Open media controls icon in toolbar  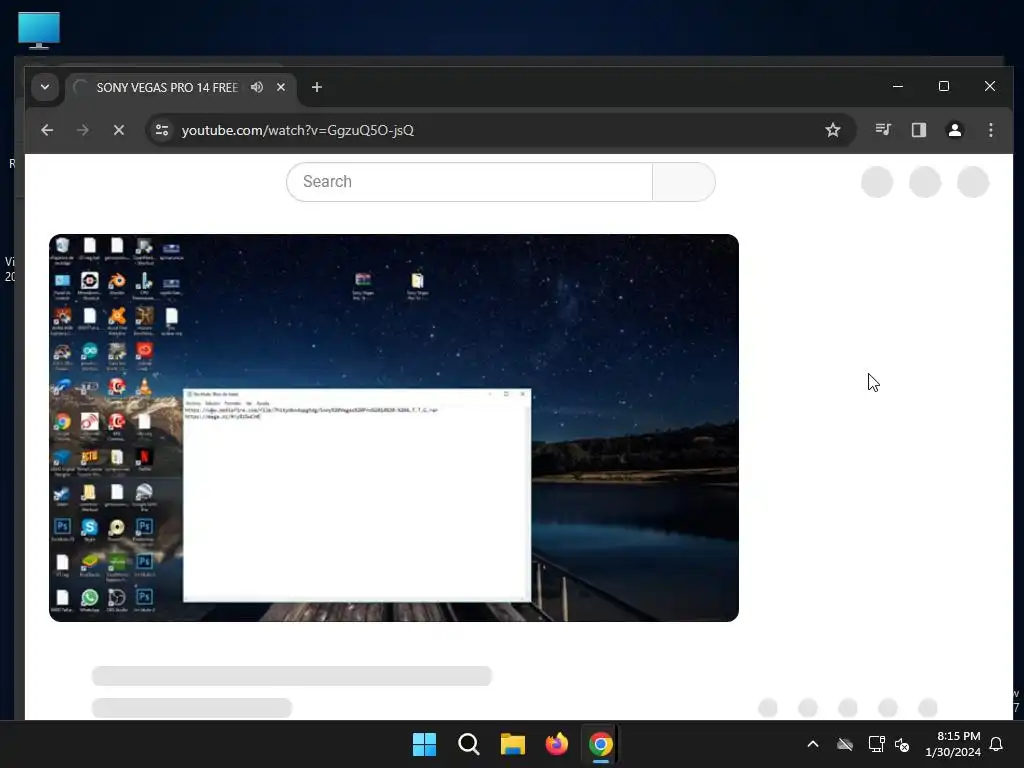coord(883,130)
